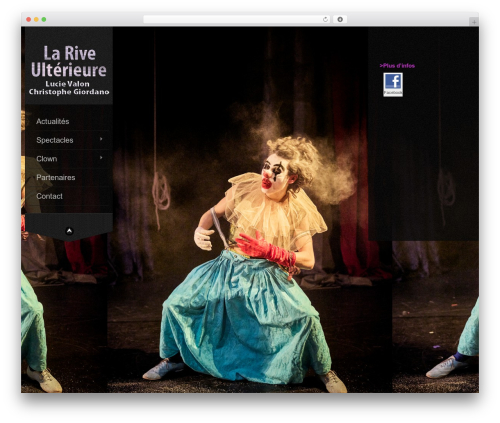Click the text "Lucie Valon"
Image resolution: width=500 pixels, height=423 pixels.
68,84
